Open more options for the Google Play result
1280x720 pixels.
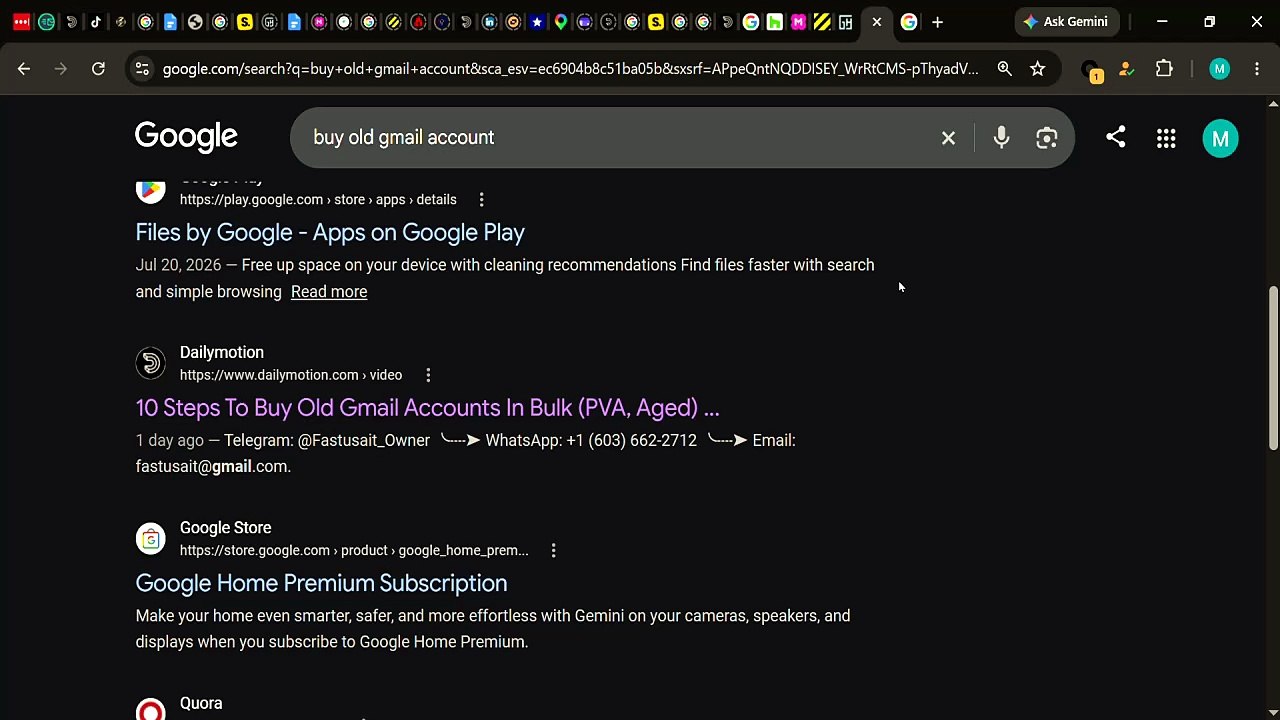[481, 200]
